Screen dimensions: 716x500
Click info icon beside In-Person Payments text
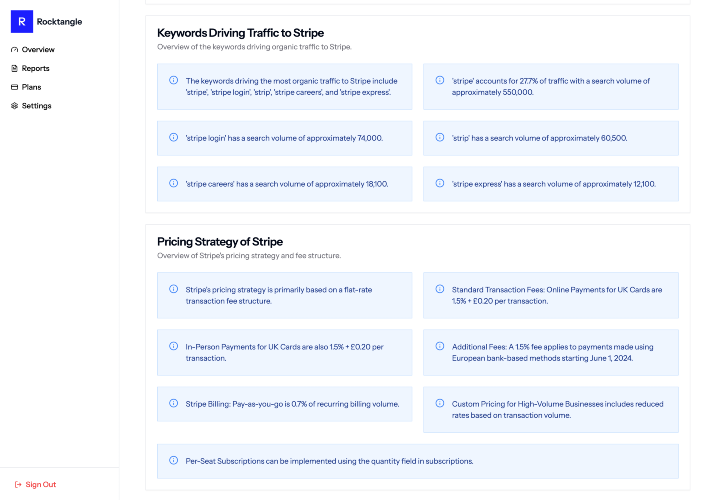[x=174, y=346]
